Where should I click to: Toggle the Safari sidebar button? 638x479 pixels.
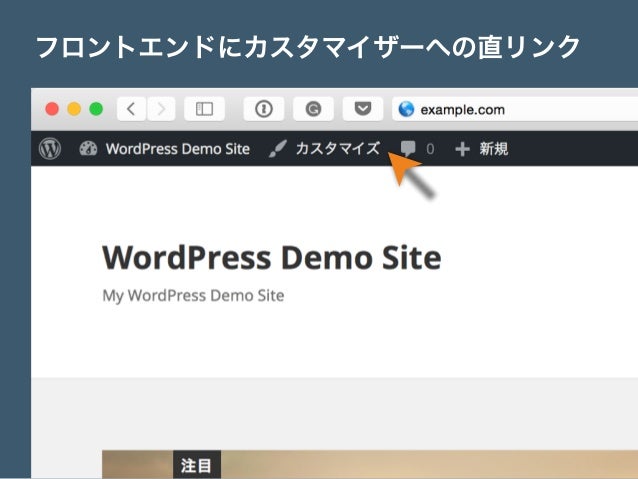204,109
